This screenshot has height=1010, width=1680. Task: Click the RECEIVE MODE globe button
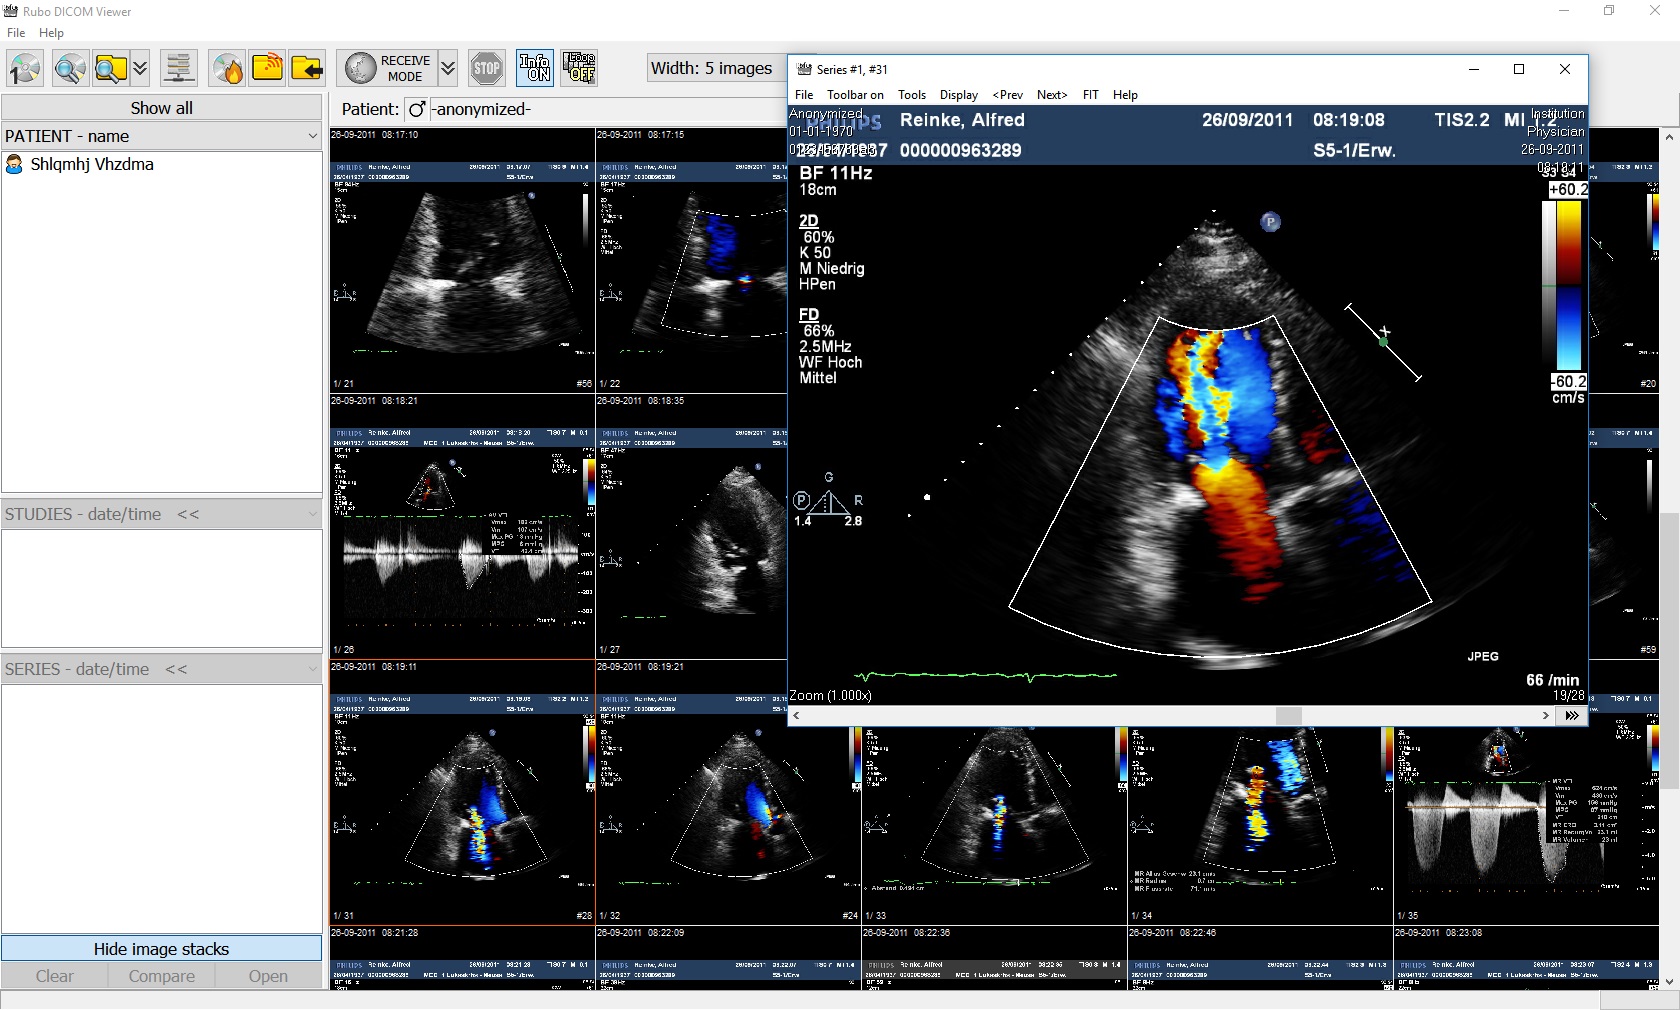pos(387,68)
